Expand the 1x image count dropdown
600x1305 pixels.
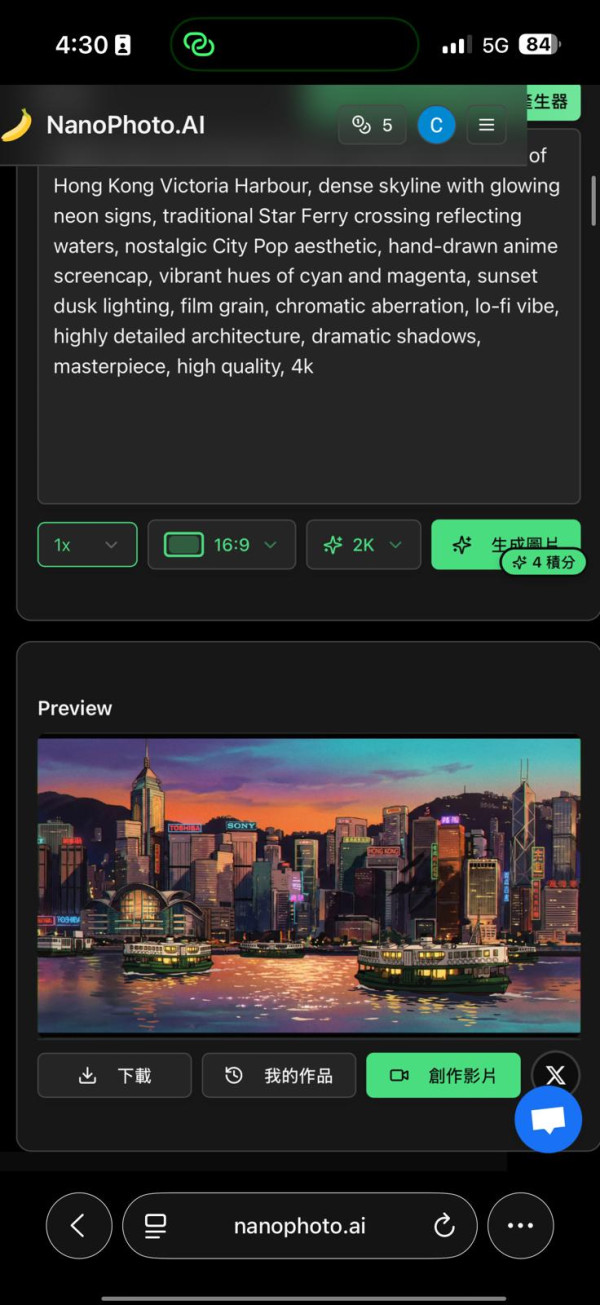point(87,545)
